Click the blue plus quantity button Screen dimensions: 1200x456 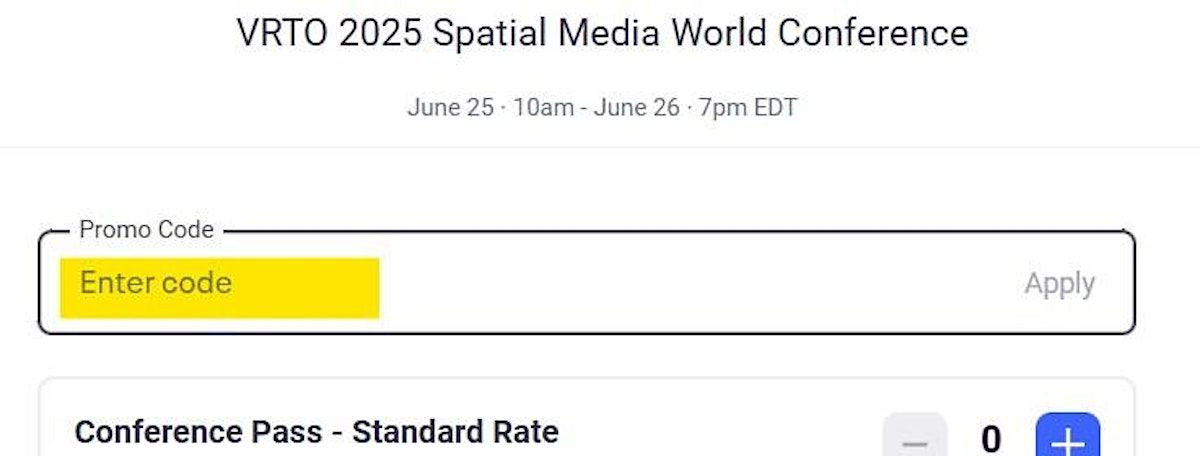[1068, 438]
